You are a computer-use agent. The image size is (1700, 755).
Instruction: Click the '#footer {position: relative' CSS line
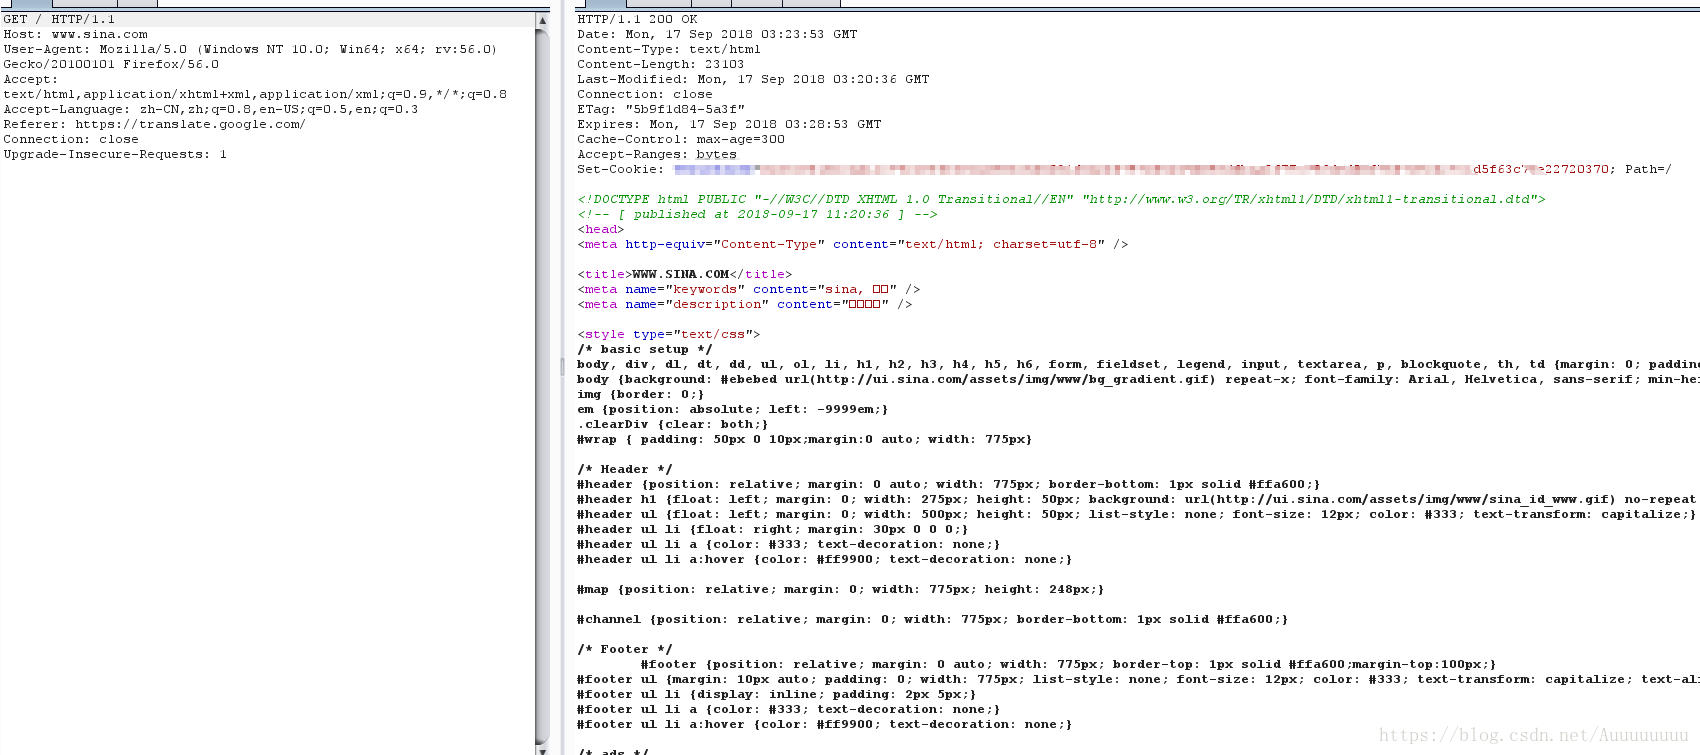click(1068, 664)
